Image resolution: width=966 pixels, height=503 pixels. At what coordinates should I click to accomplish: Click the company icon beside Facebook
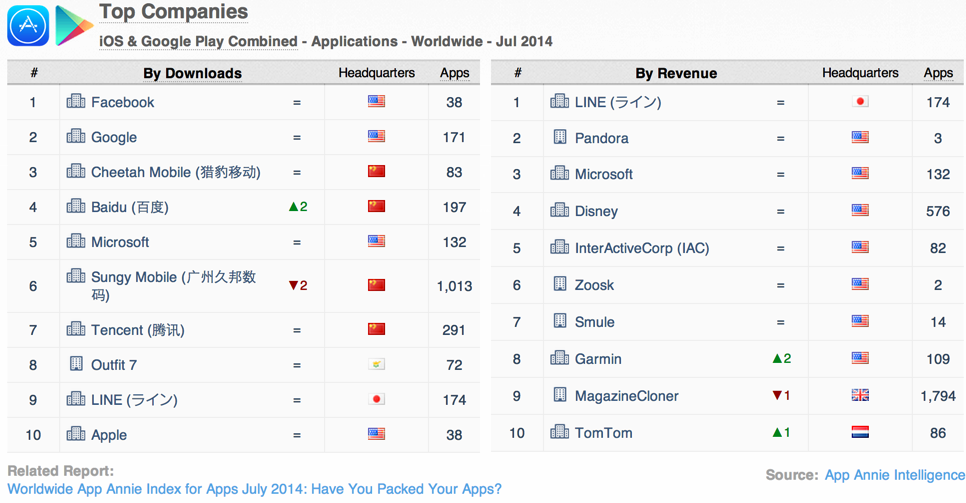coord(76,101)
